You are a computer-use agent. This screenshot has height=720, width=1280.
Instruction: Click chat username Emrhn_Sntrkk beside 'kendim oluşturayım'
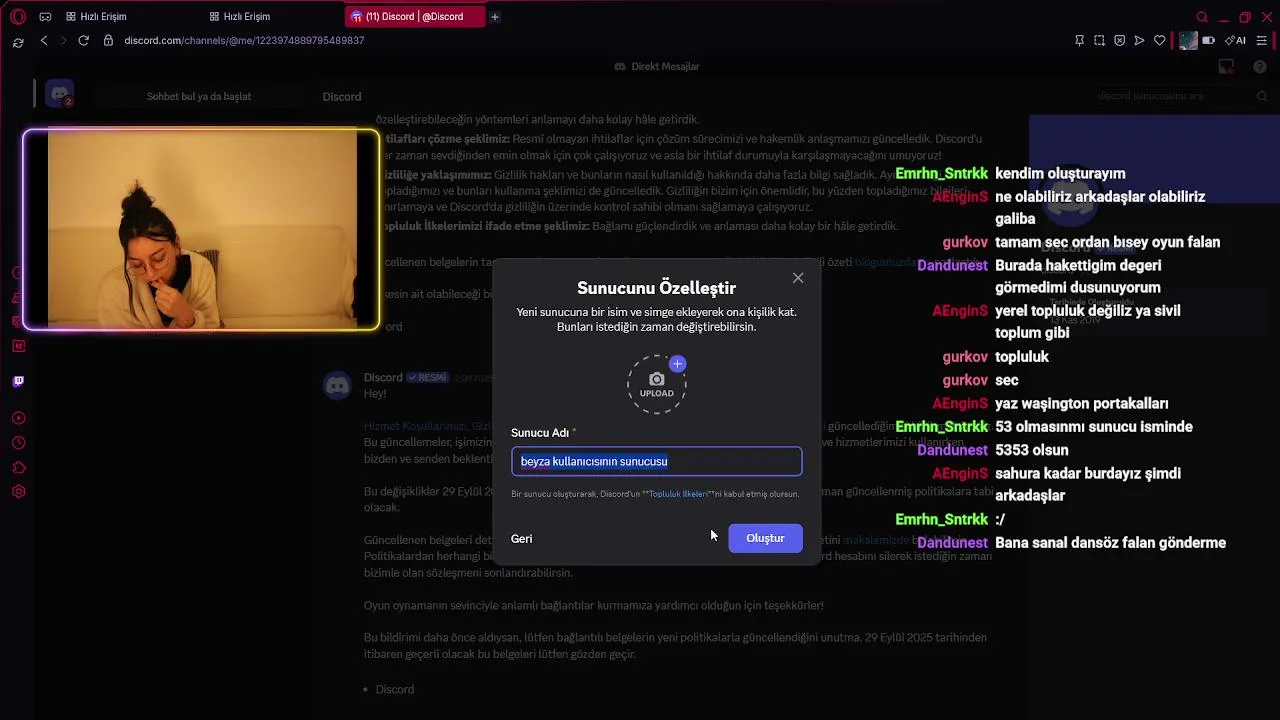coord(941,174)
